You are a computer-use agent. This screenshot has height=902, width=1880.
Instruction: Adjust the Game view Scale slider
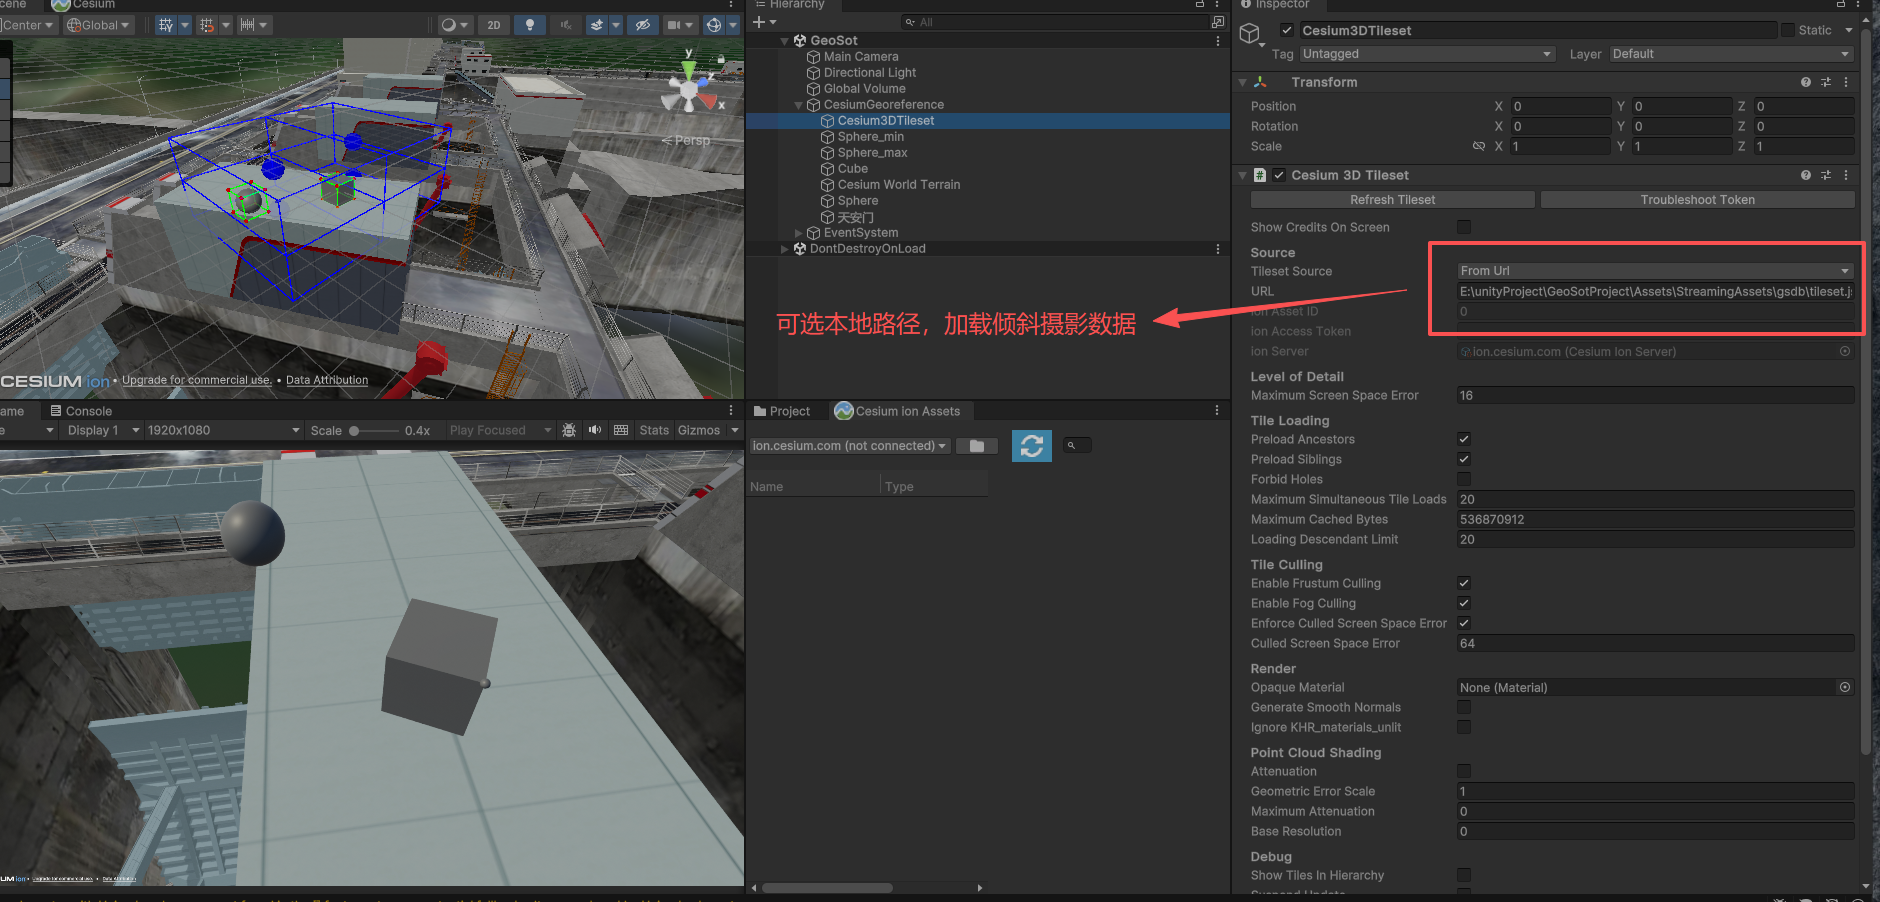373,431
